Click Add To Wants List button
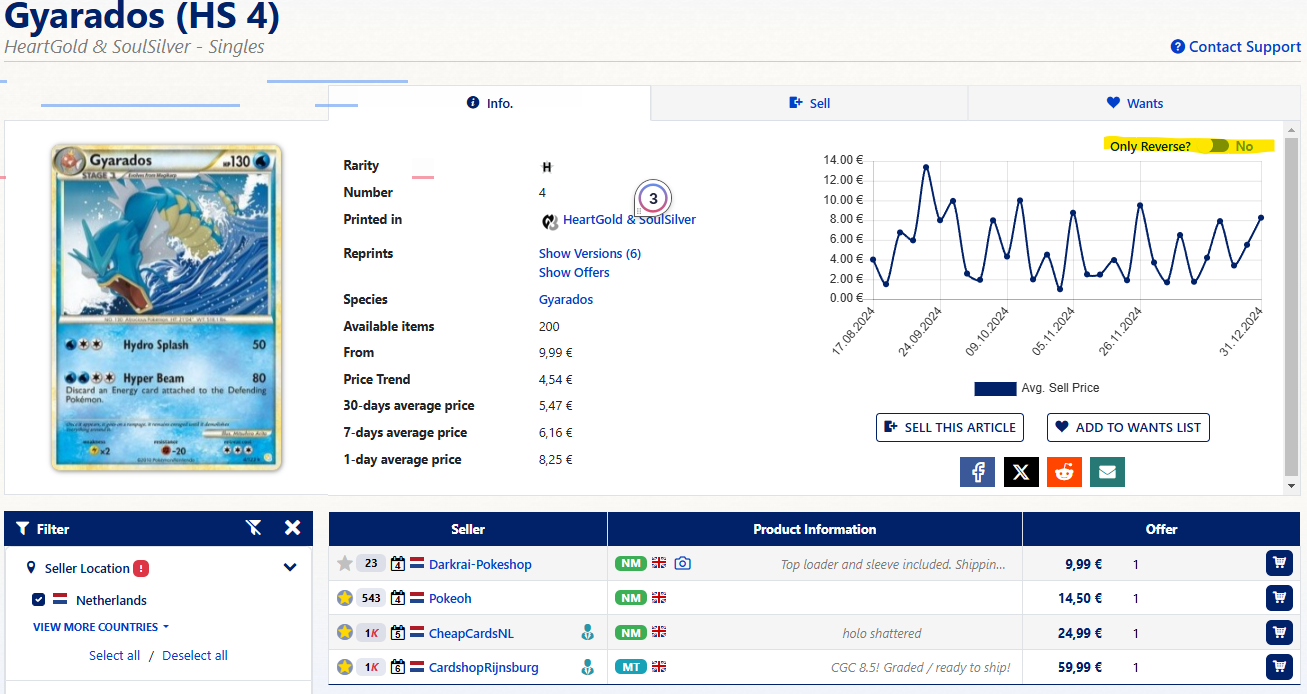The height and width of the screenshot is (694, 1307). tap(1128, 427)
